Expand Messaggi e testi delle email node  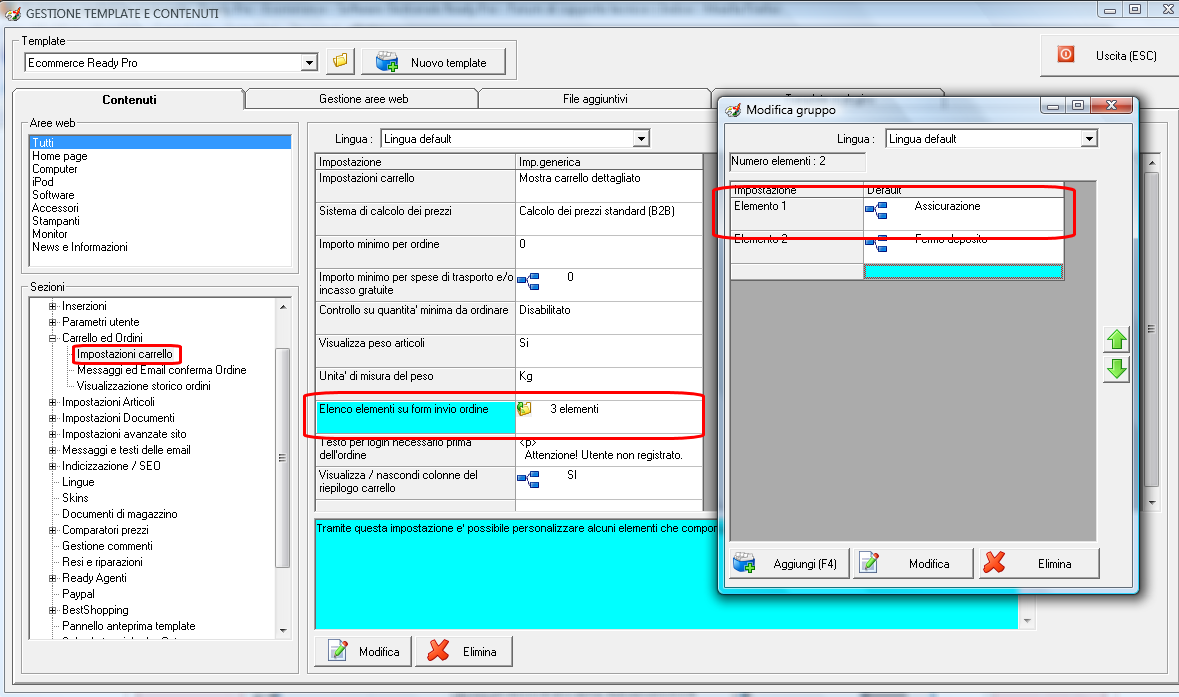(x=53, y=450)
